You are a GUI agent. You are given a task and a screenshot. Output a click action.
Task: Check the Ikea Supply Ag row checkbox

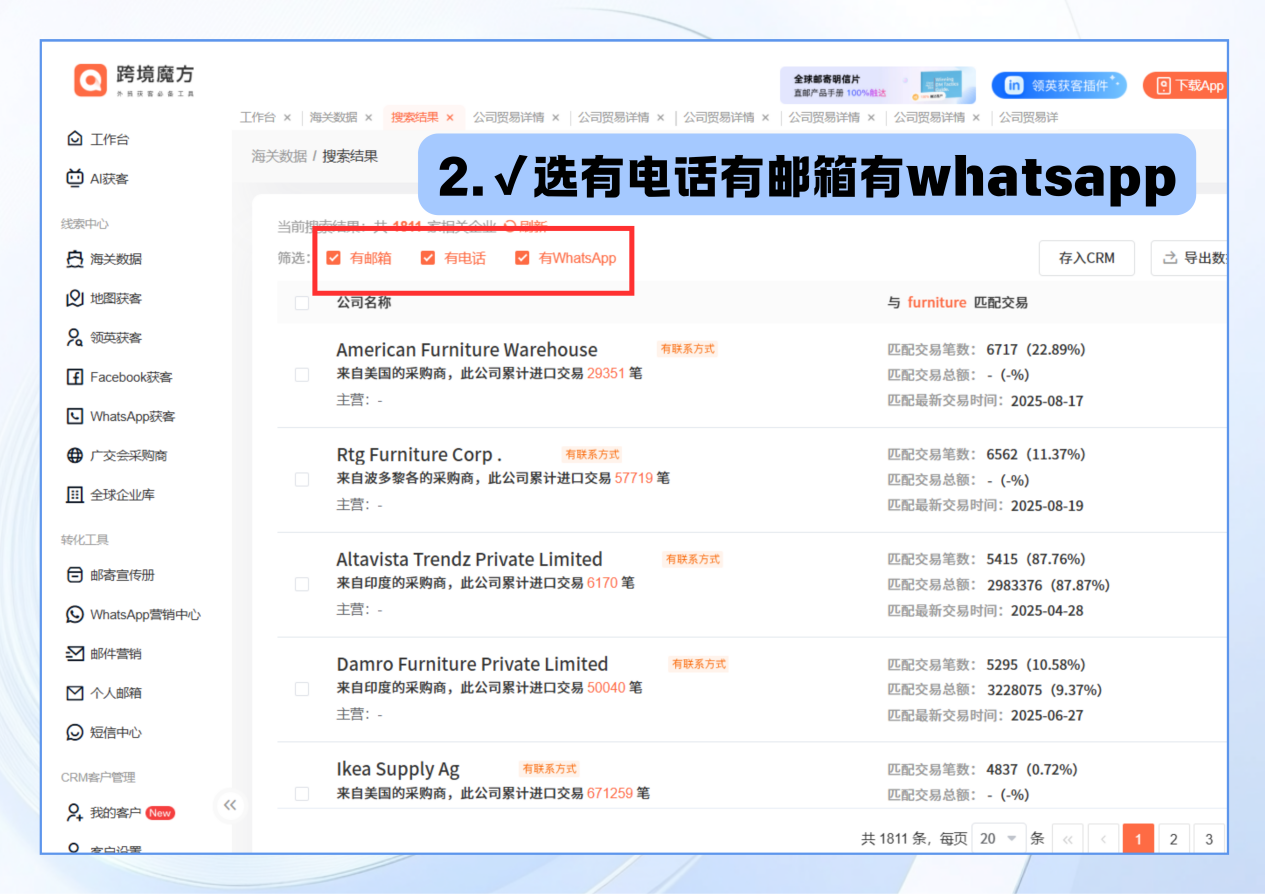(x=302, y=794)
